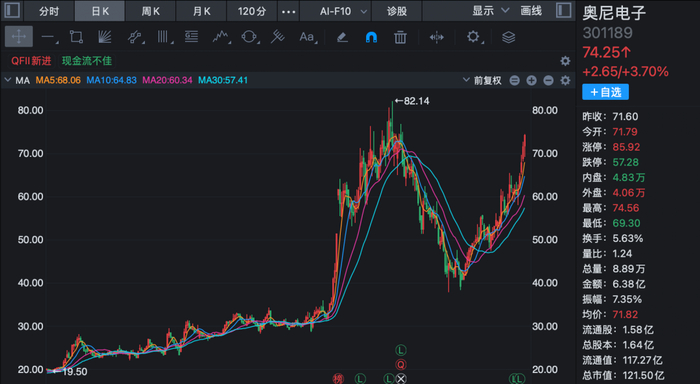Select the circle cycle drawing tool
Image resolution: width=700 pixels, height=384 pixels.
[x=249, y=37]
